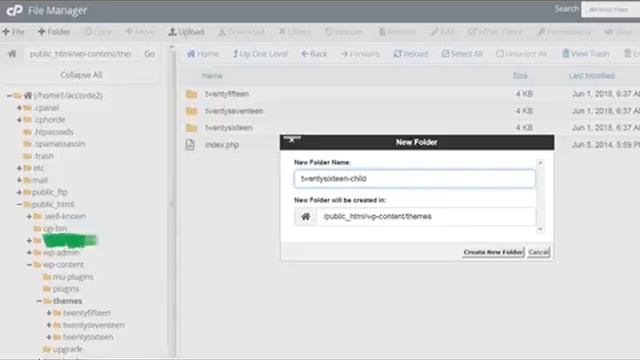The height and width of the screenshot is (360, 640).
Task: Click the View toolbar button
Action: [618, 31]
